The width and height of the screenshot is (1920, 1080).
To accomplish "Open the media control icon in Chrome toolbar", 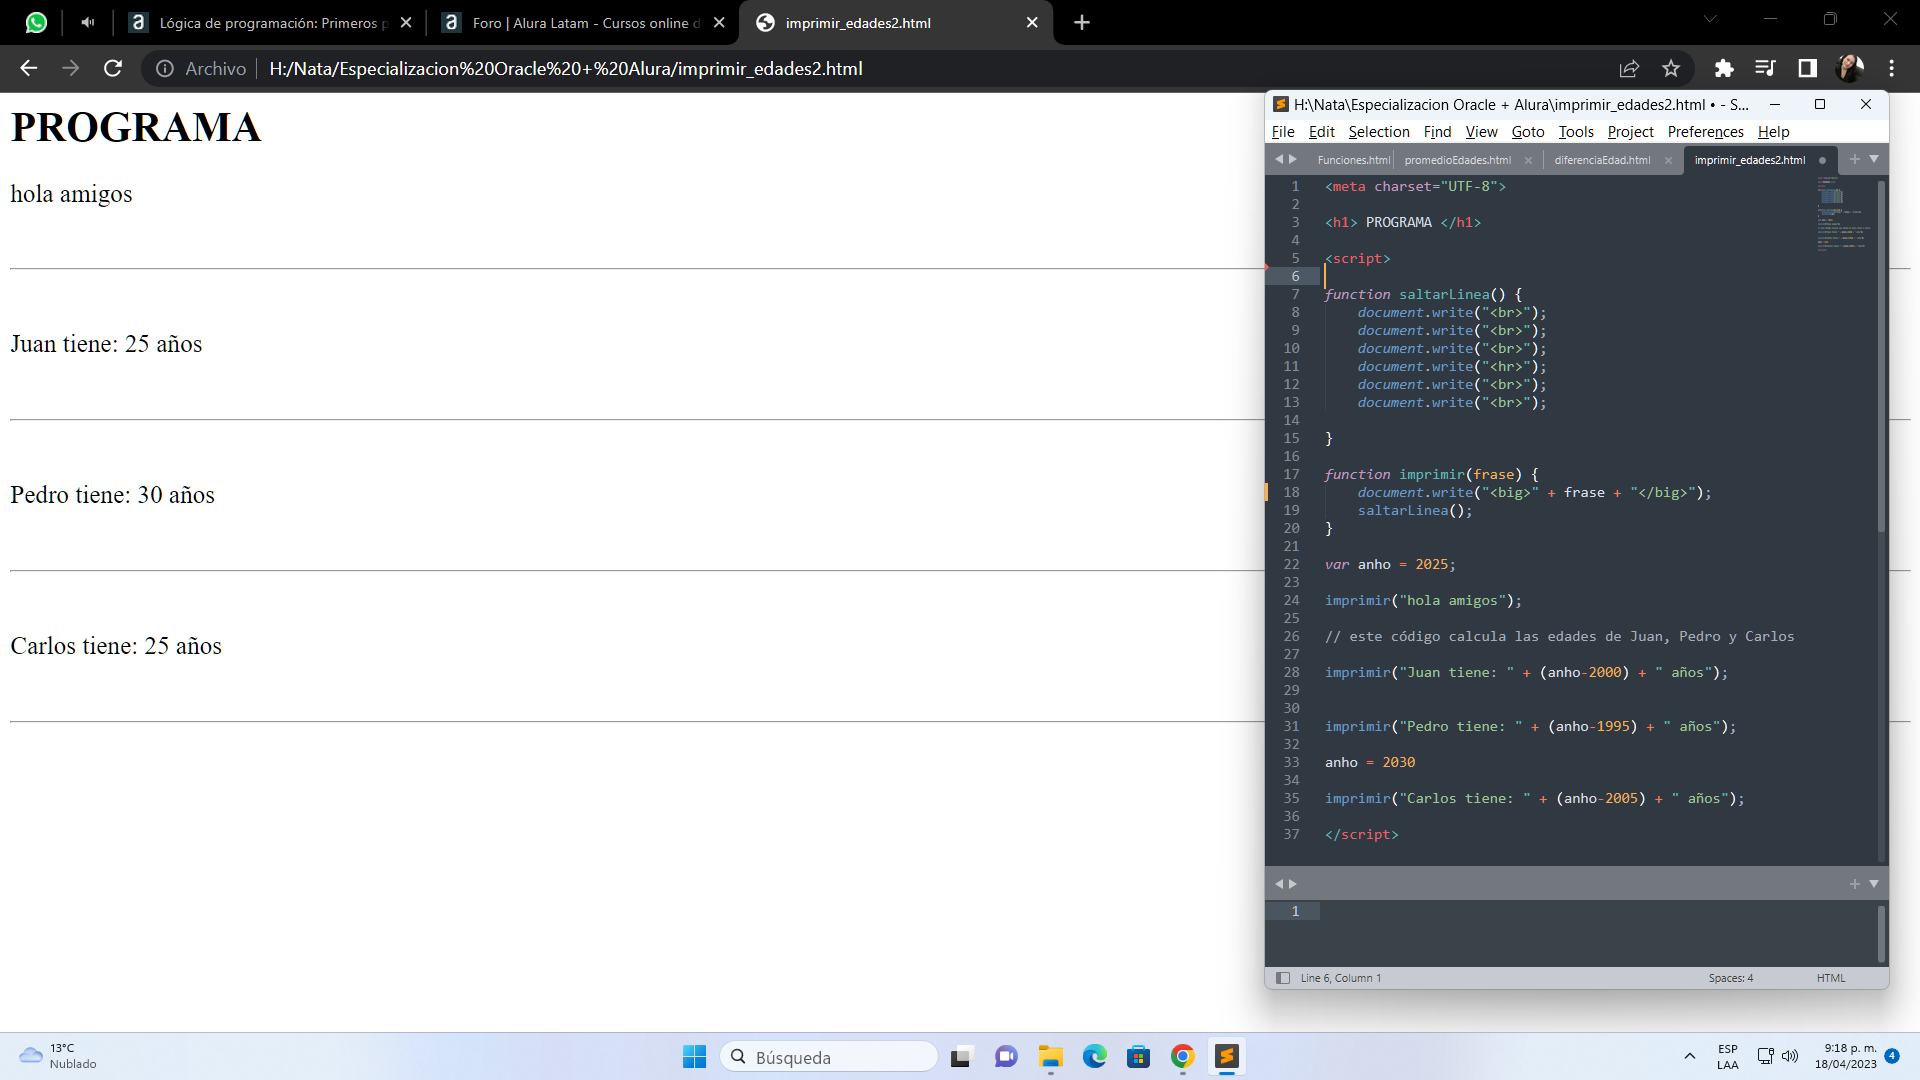I will pyautogui.click(x=1765, y=68).
